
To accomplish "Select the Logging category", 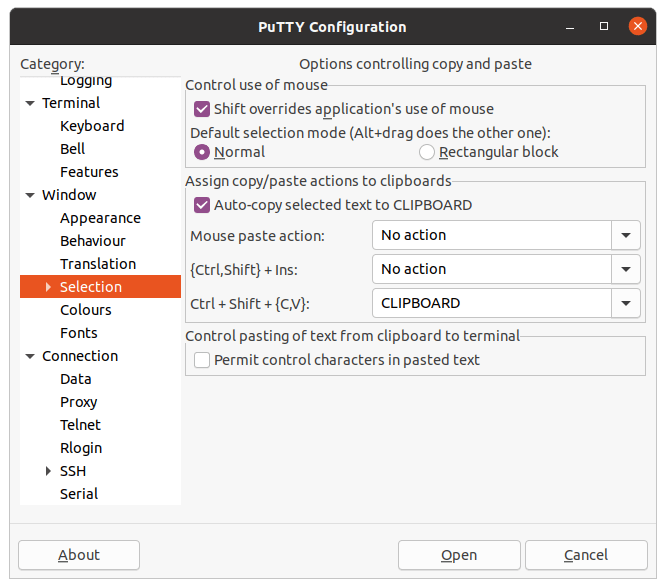I will point(86,81).
